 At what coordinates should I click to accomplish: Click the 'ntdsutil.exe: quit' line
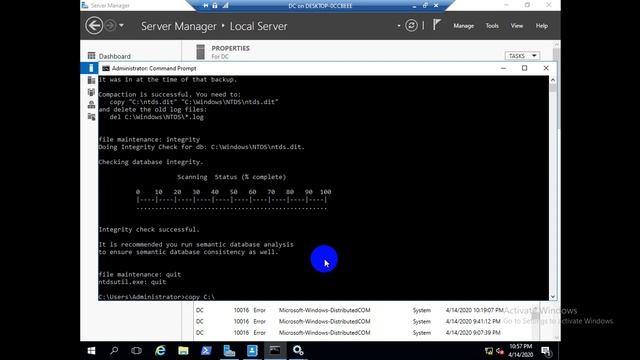[132, 282]
